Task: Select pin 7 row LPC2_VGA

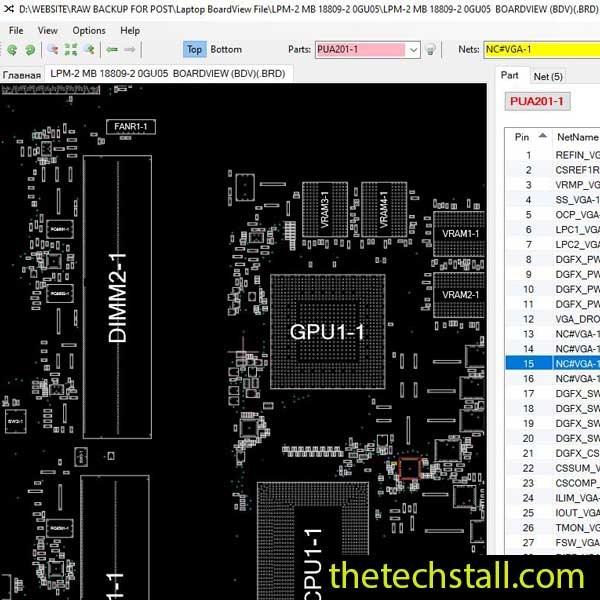Action: pyautogui.click(x=553, y=245)
